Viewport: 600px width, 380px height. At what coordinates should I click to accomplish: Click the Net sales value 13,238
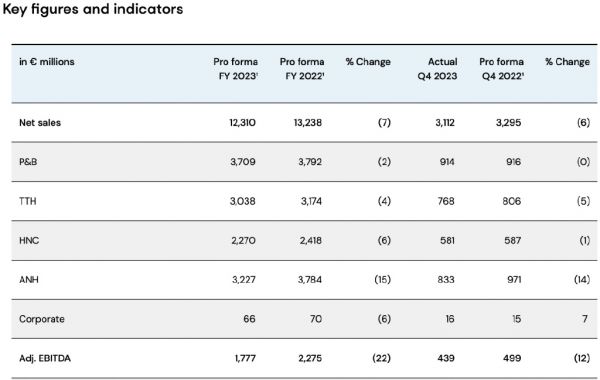click(x=308, y=123)
